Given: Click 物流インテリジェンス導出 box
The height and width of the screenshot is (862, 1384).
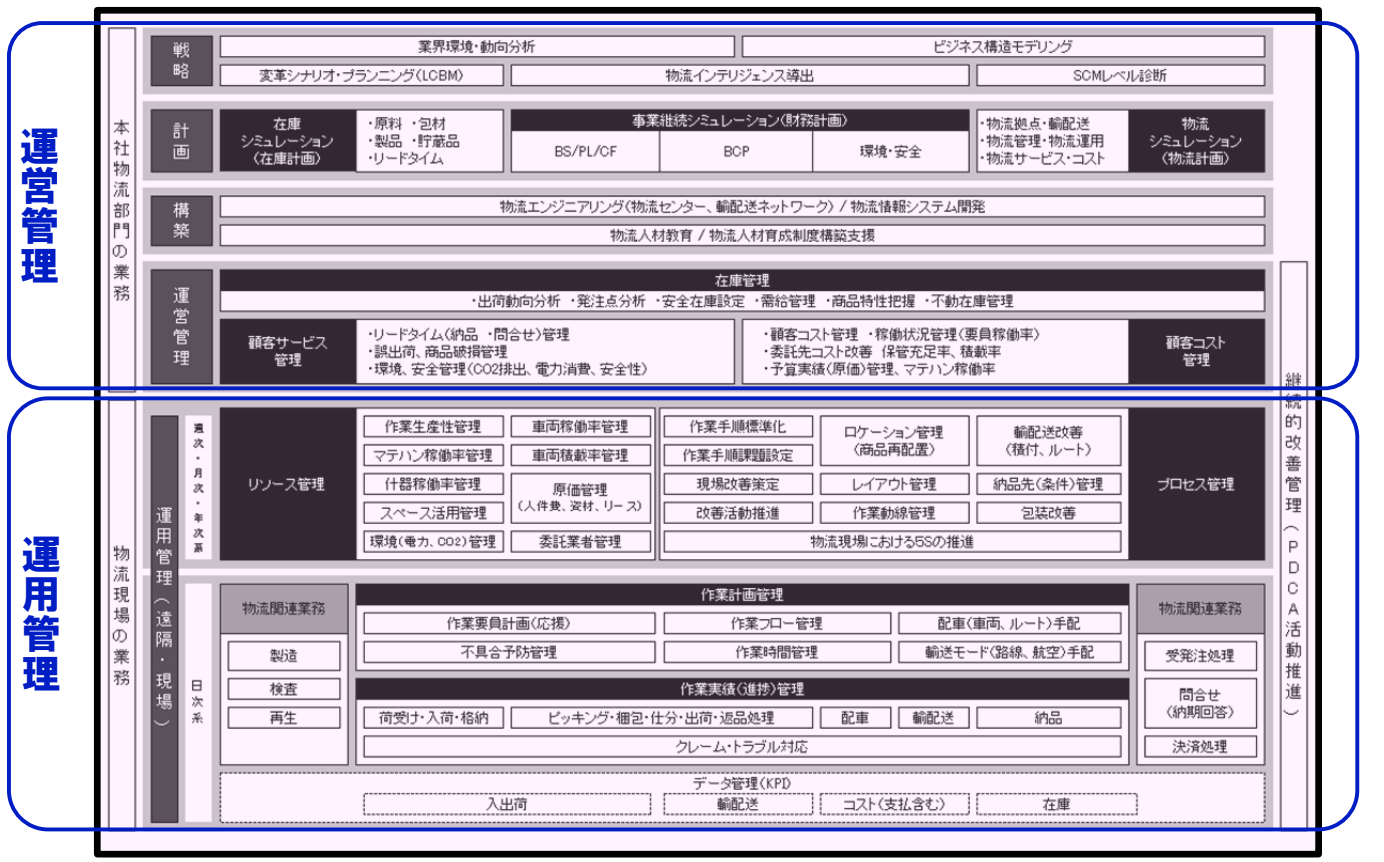Looking at the screenshot, I should [740, 75].
